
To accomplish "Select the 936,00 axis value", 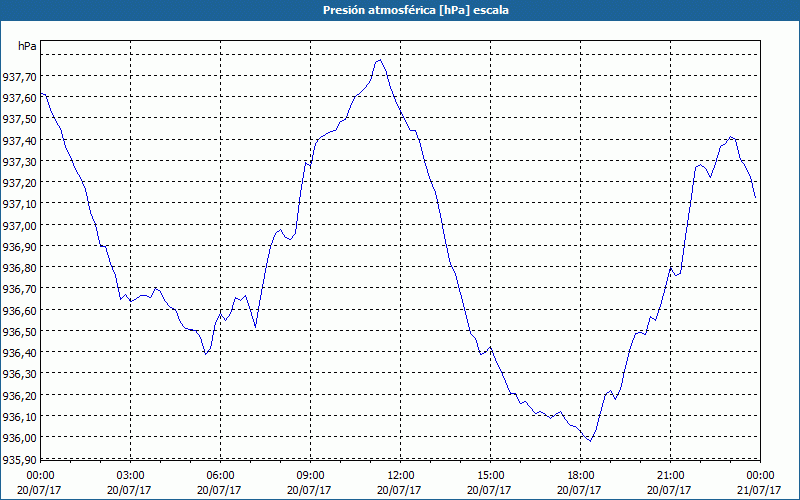I will pos(19,438).
